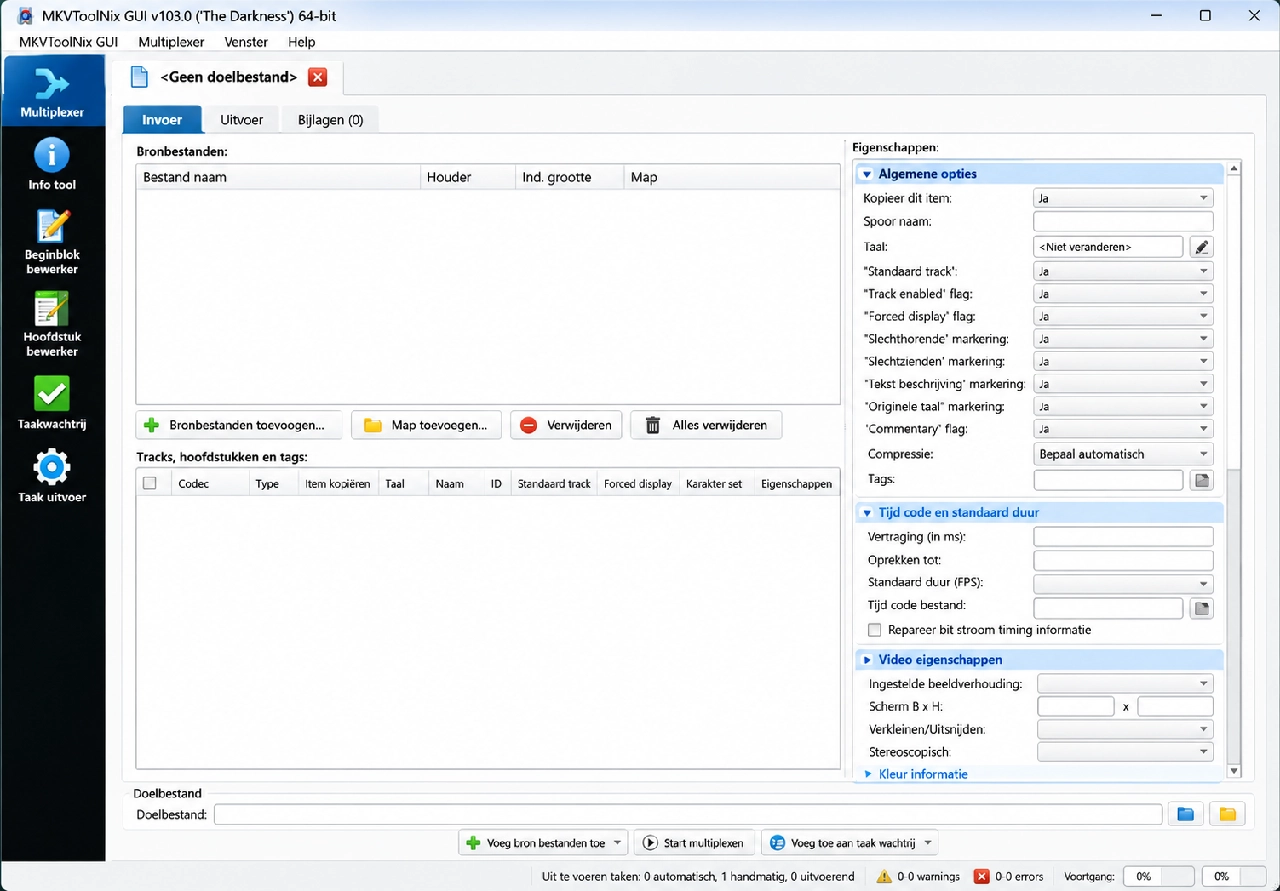
Task: Expand the Kleur informatie section
Action: (868, 774)
